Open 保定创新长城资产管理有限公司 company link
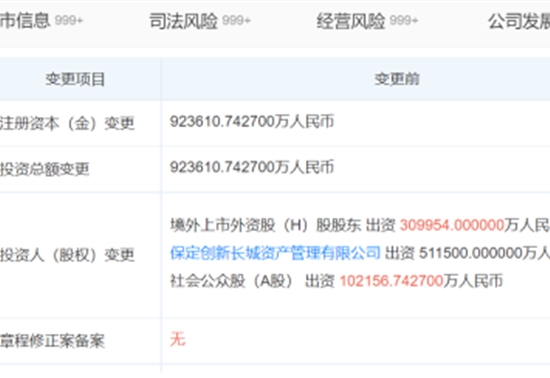 275,252
